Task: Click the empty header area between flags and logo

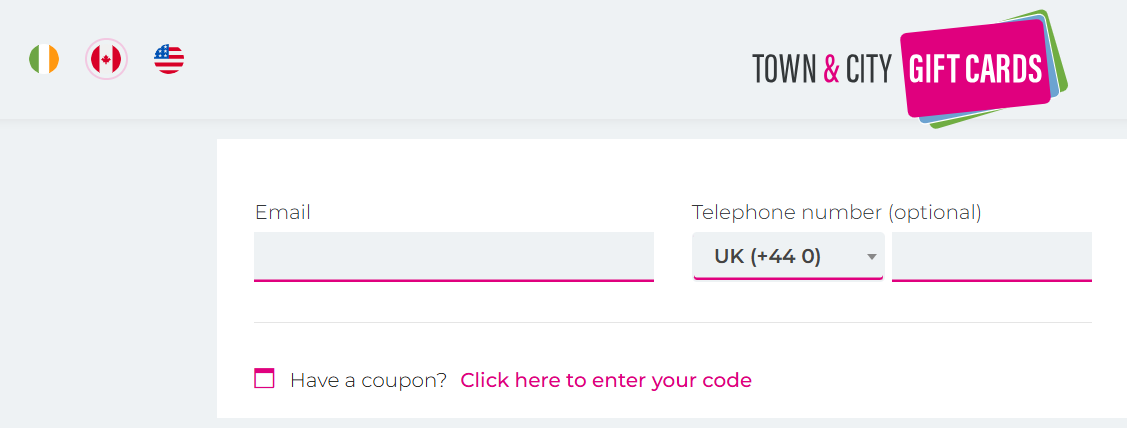Action: (x=467, y=59)
